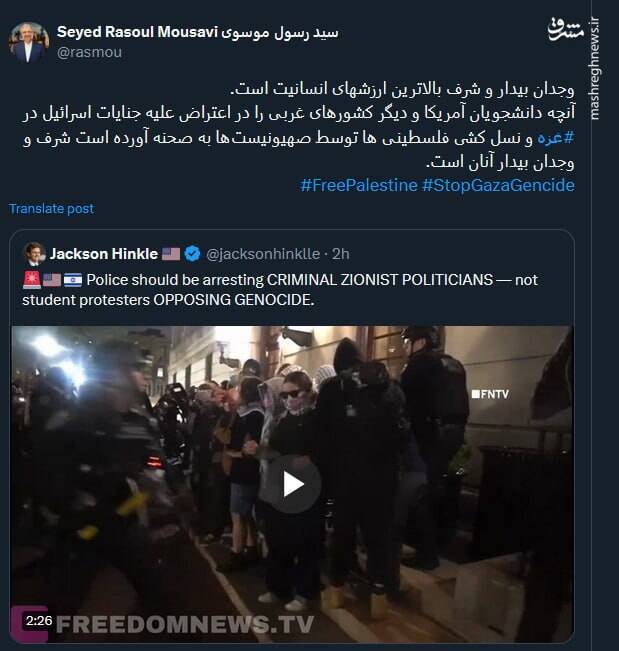
Task: Click the Seyed Rasoul Mousavi display name
Action: [198, 32]
